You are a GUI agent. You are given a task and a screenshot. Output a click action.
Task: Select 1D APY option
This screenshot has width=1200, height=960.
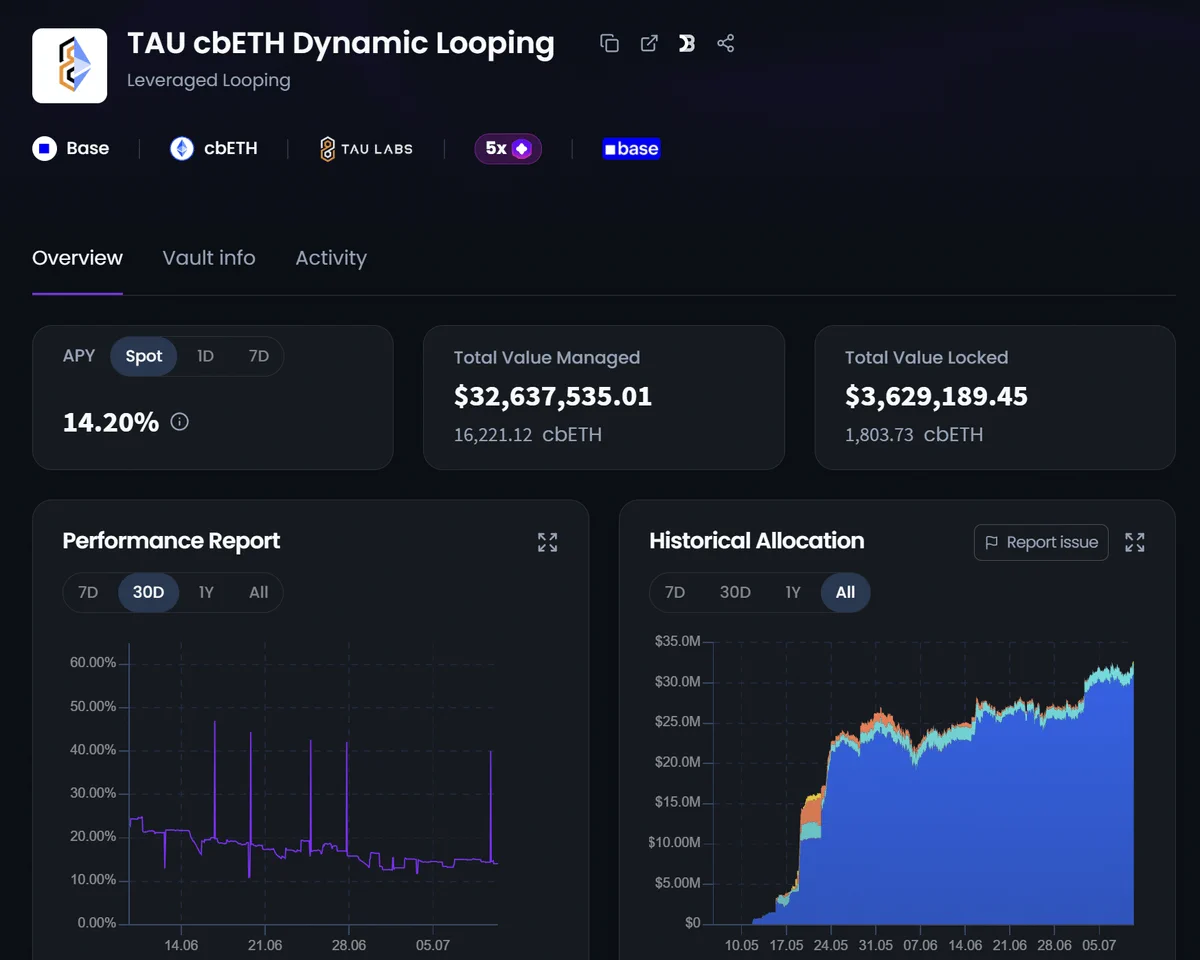(x=205, y=356)
